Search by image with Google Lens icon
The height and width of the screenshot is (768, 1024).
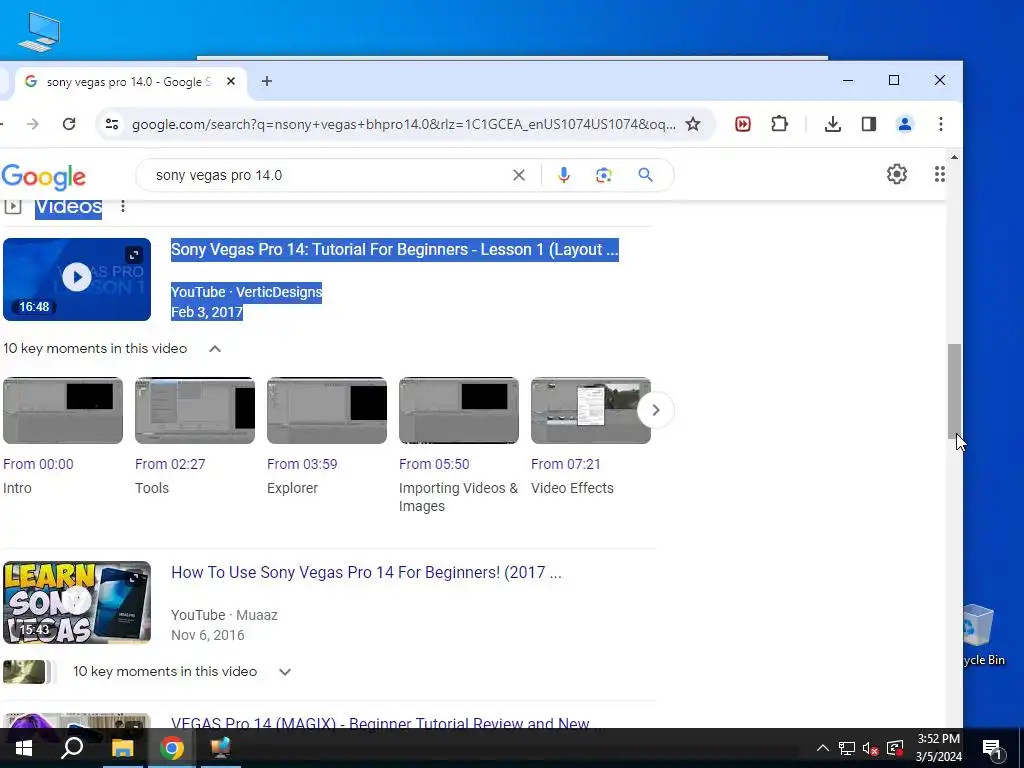pos(604,175)
